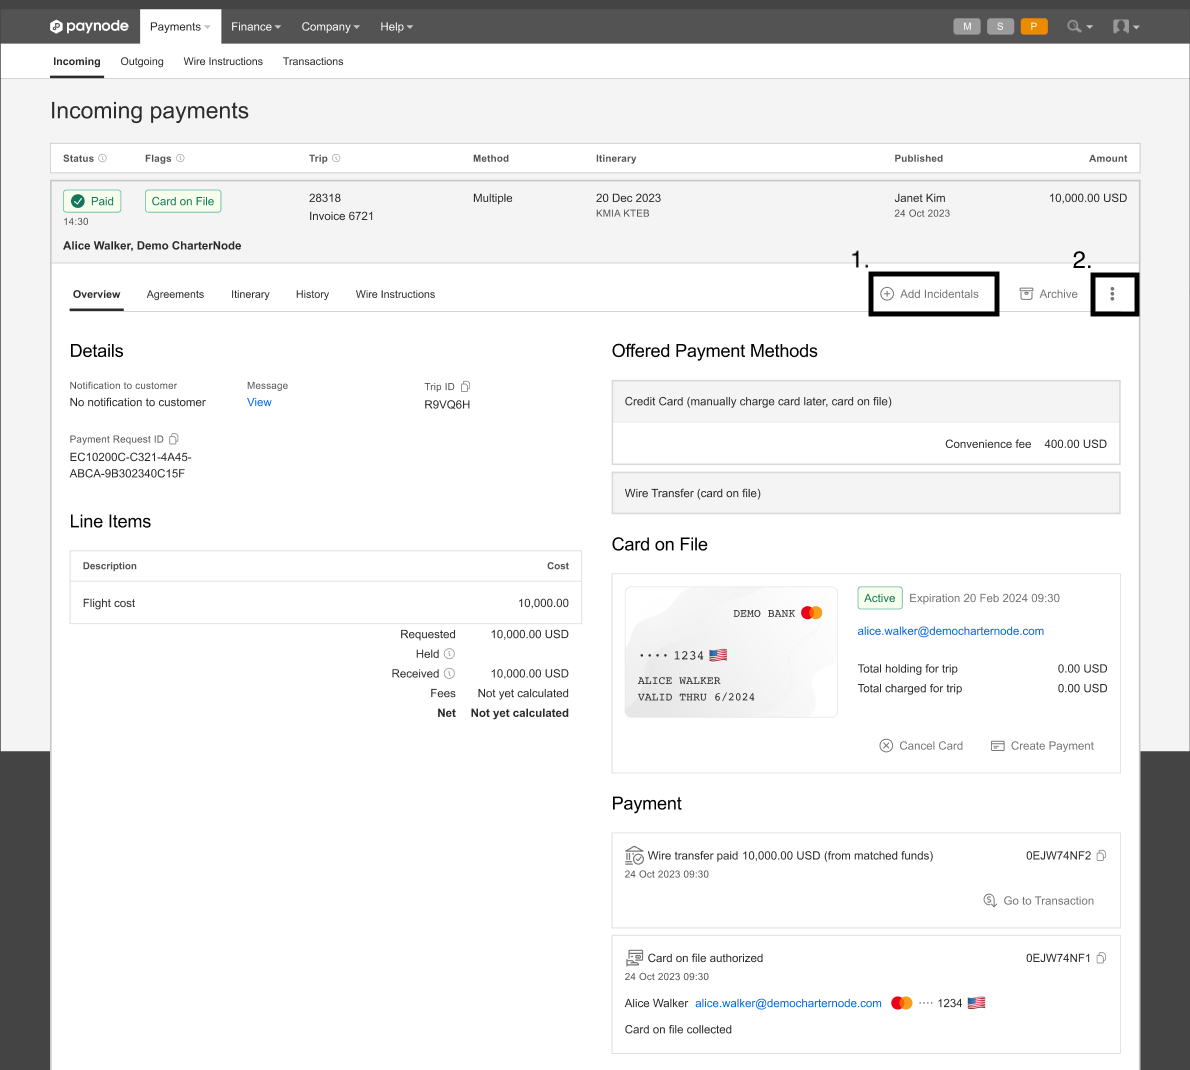Click the Create Payment button

(x=1042, y=746)
